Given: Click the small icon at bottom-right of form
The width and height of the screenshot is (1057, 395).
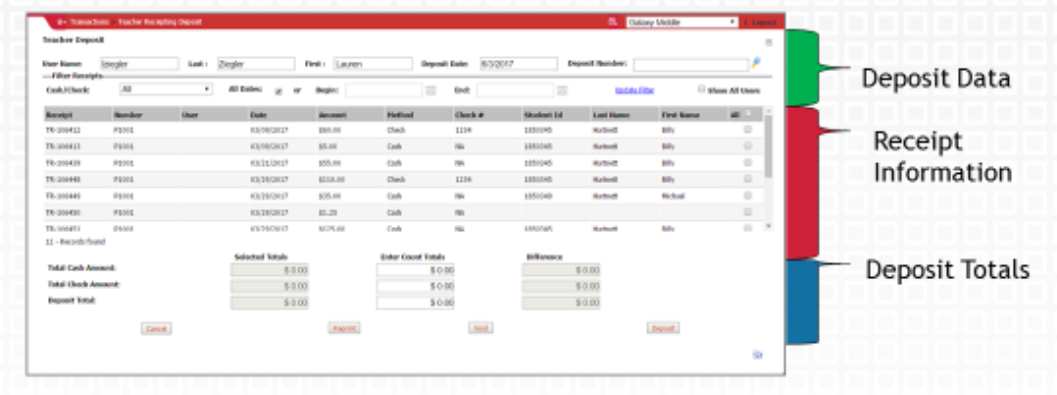Looking at the screenshot, I should tap(757, 355).
